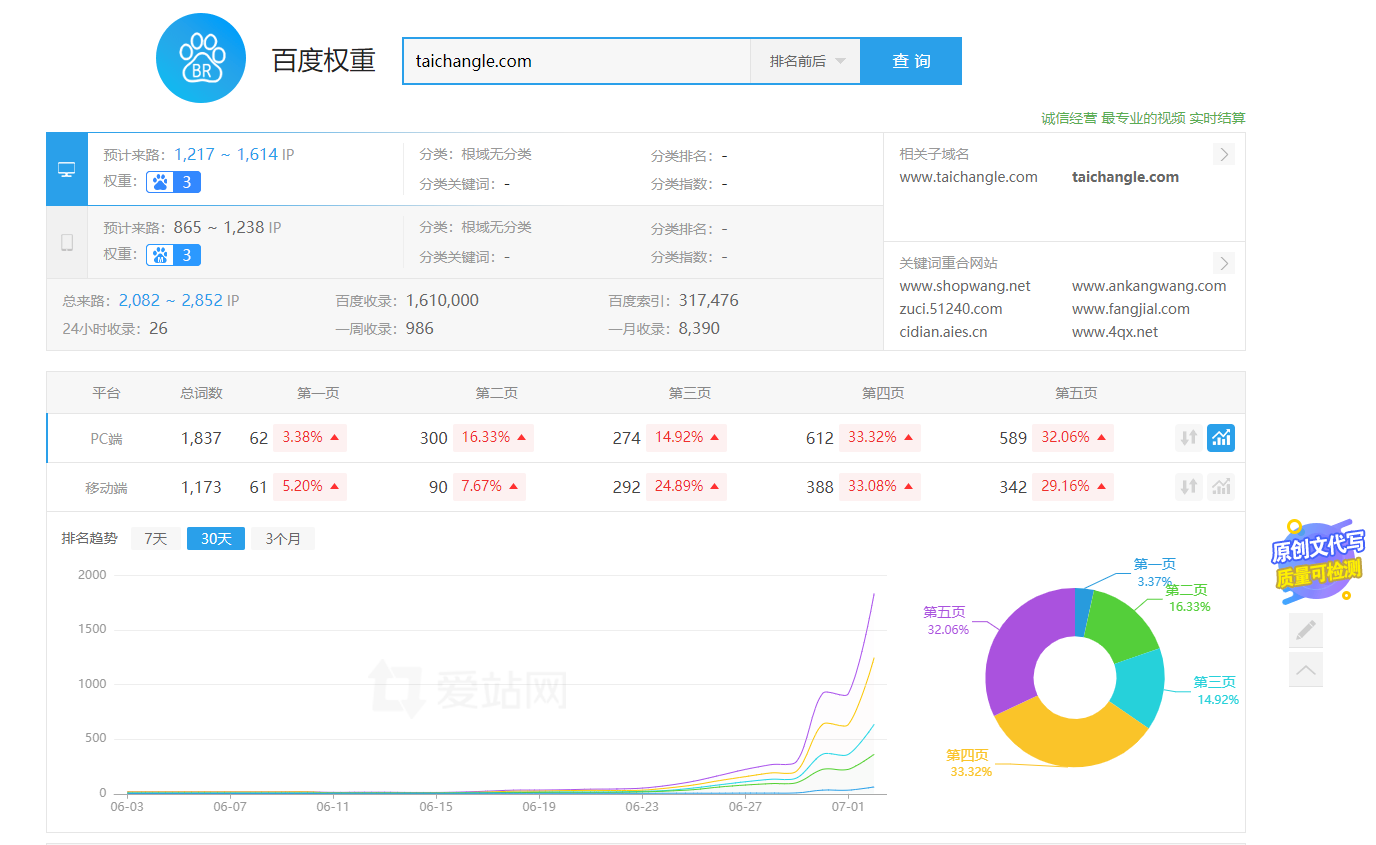Click the pencil edit feedback icon
This screenshot has width=1376, height=845.
[1306, 630]
